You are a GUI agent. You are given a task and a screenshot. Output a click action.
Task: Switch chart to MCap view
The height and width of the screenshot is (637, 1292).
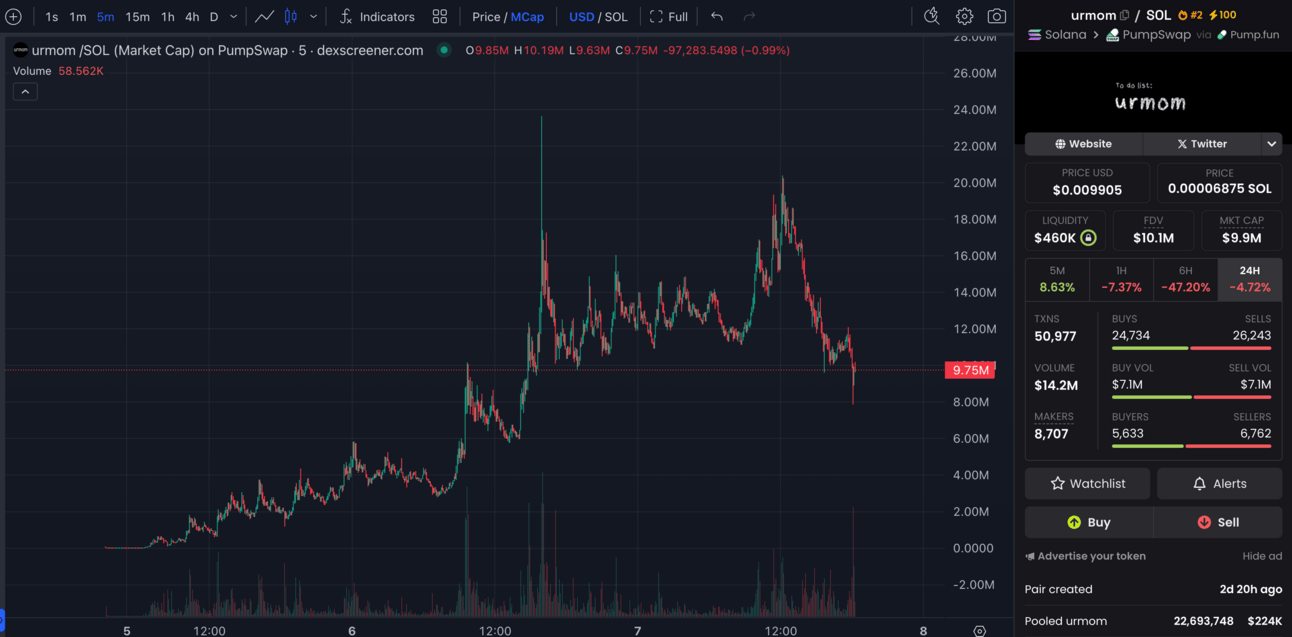click(528, 17)
